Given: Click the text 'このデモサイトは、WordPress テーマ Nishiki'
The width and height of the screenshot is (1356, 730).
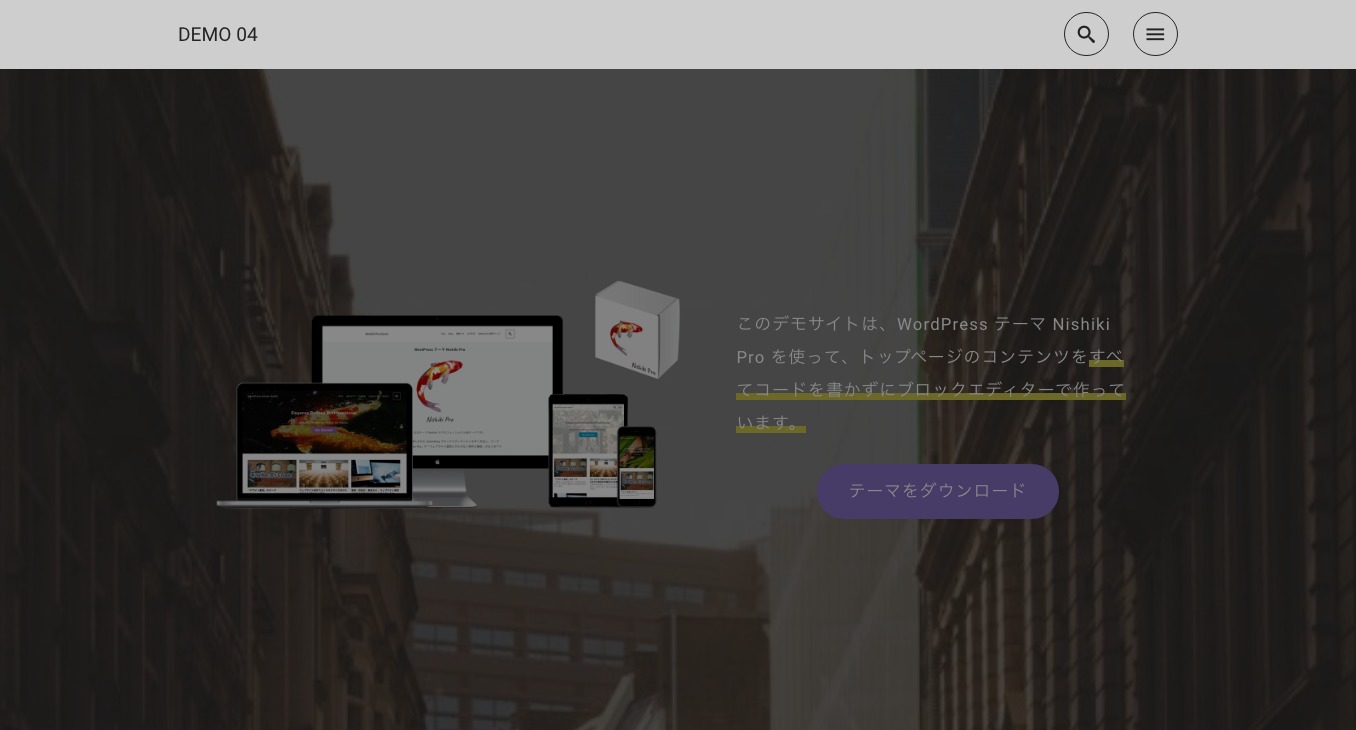Looking at the screenshot, I should tap(924, 324).
